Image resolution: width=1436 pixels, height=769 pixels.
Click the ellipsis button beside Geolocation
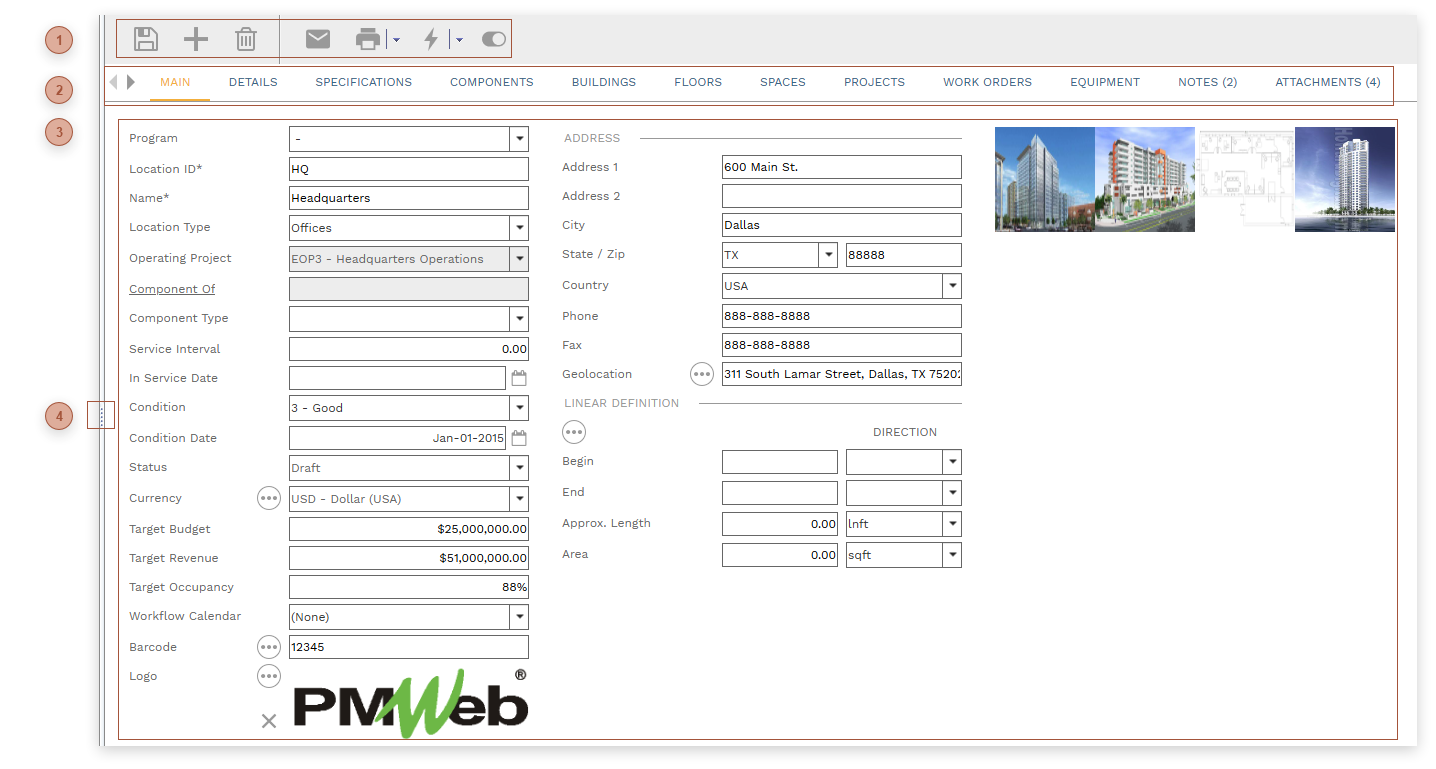pos(703,374)
